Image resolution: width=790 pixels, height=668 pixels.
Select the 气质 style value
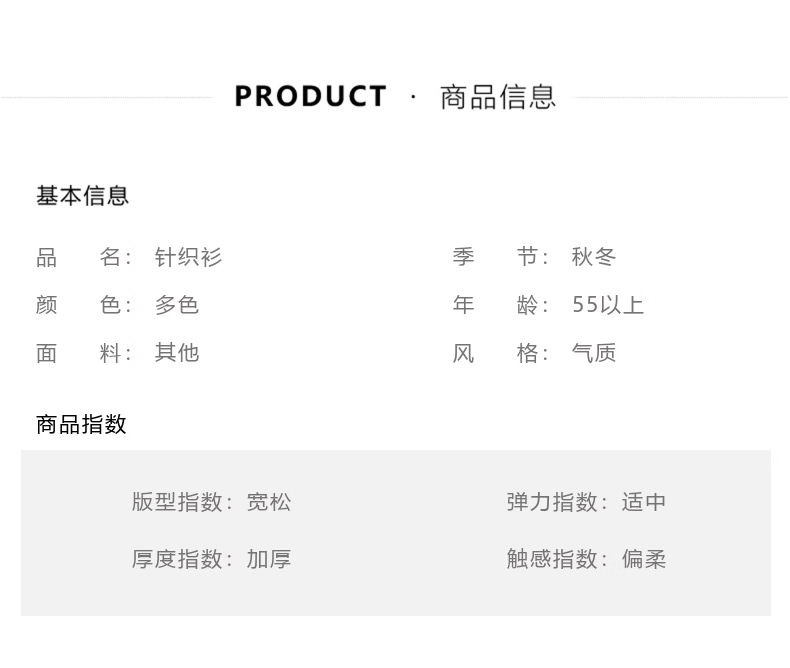pyautogui.click(x=594, y=353)
